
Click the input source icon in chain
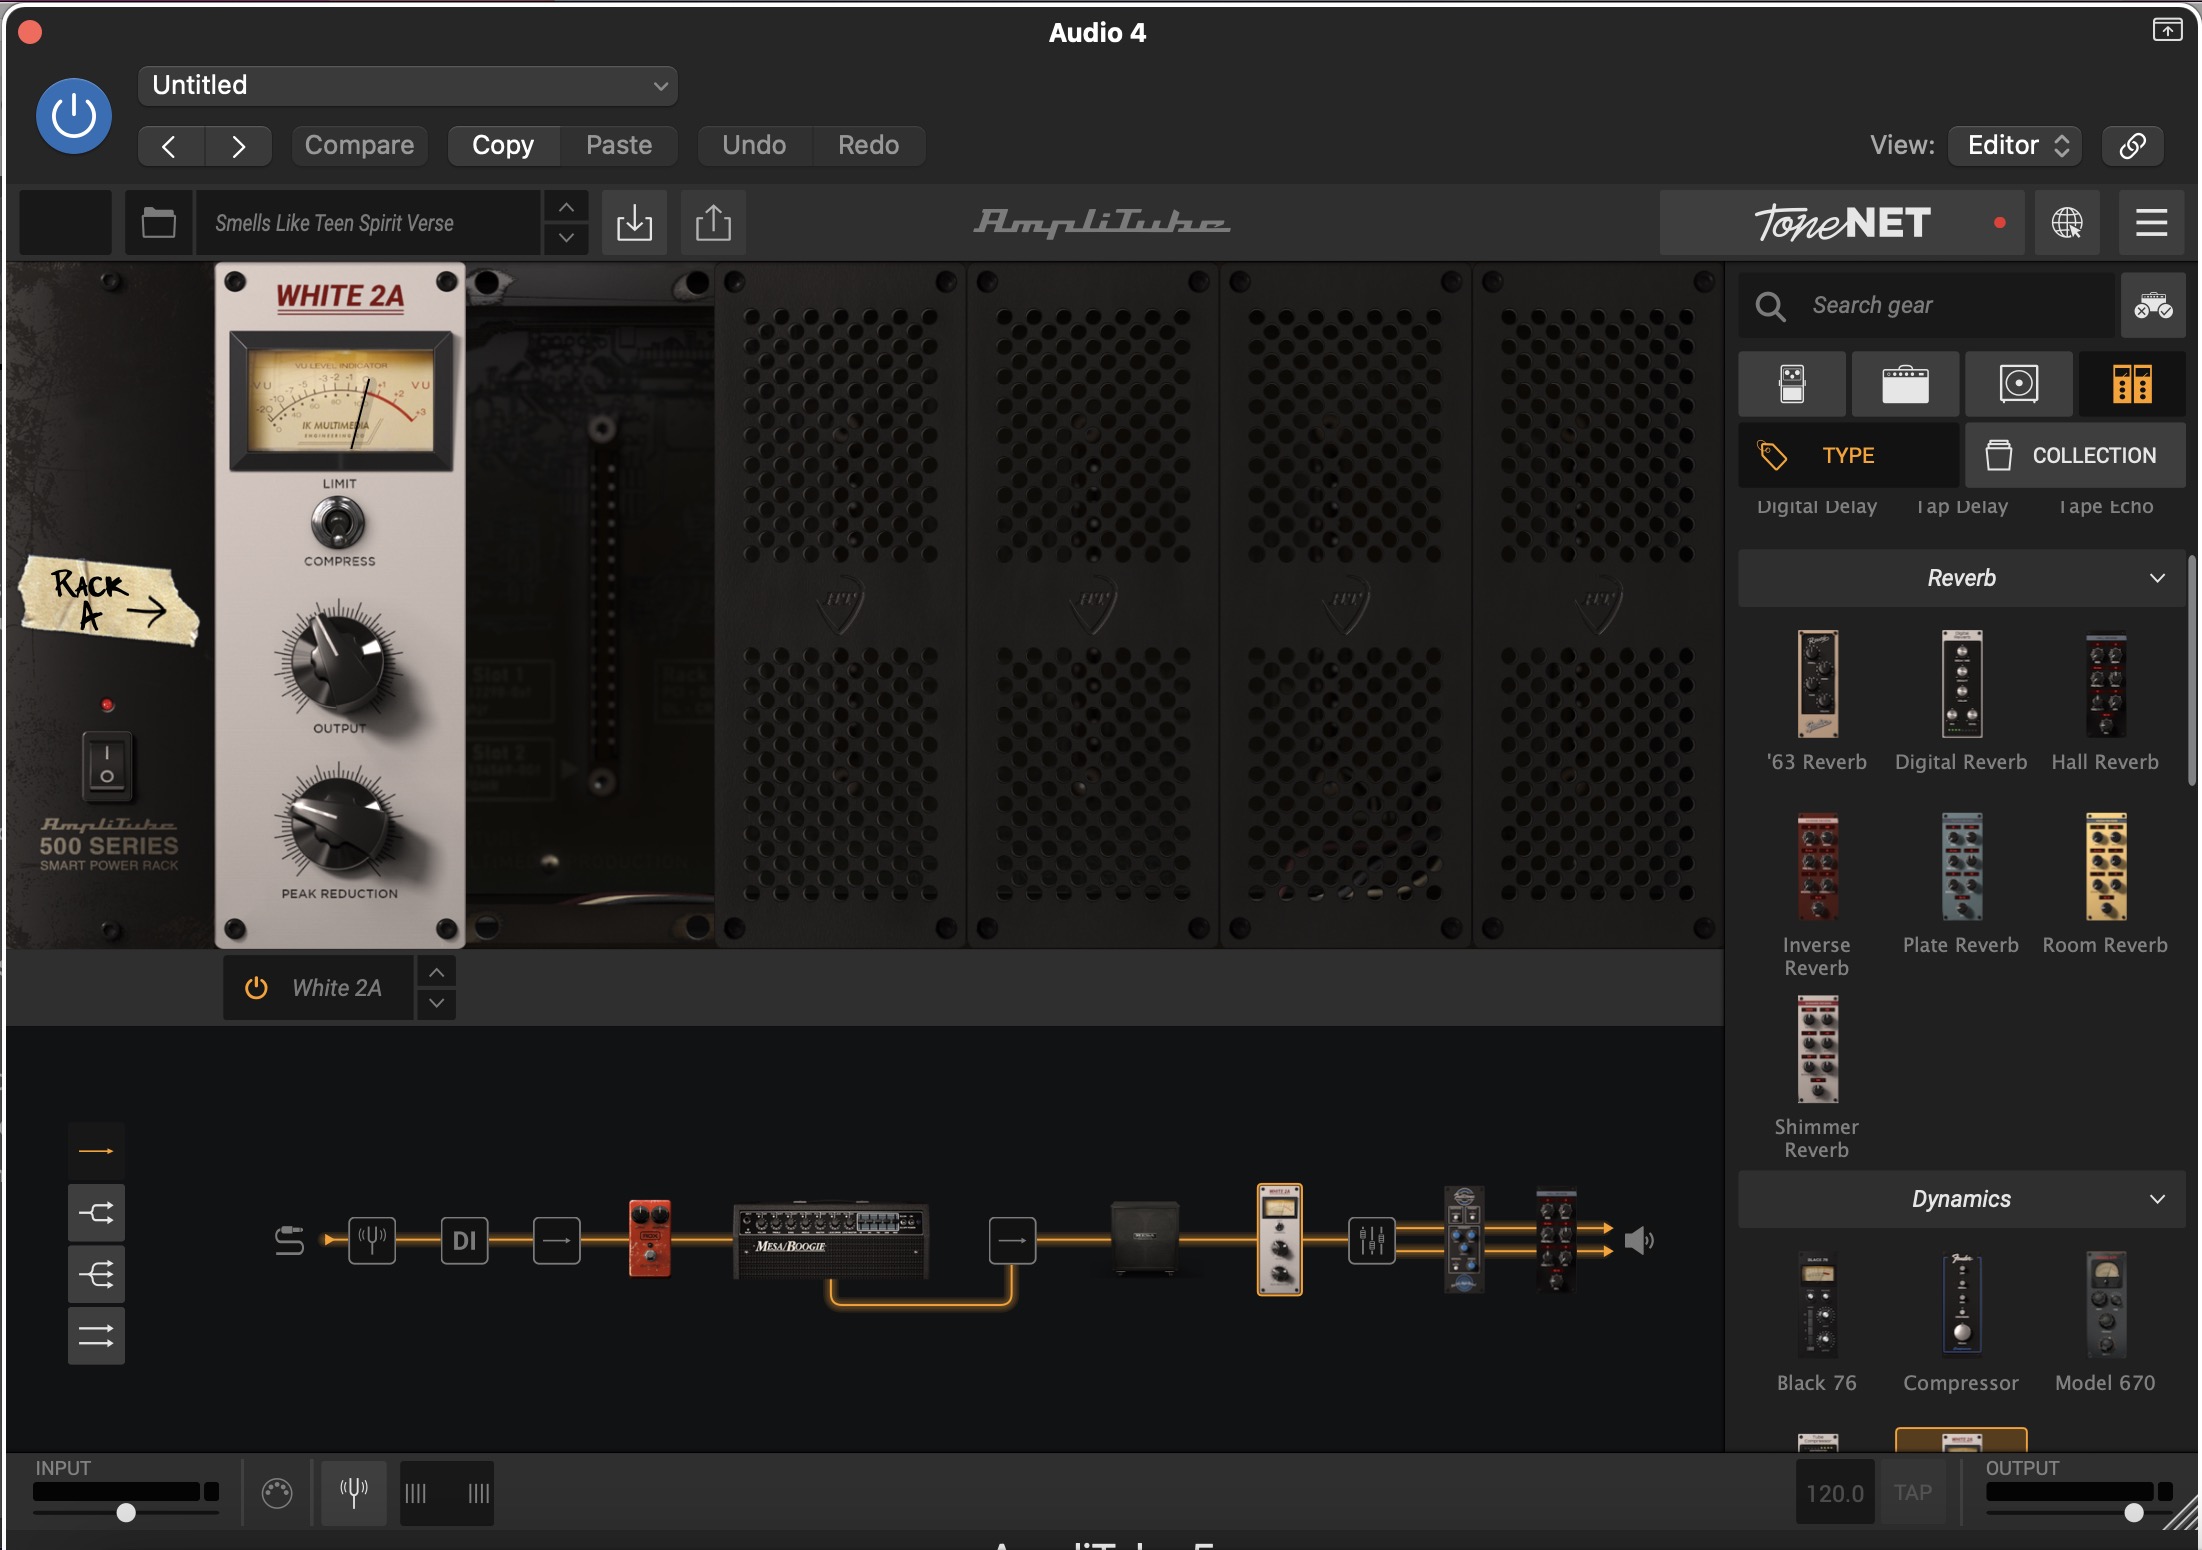click(289, 1241)
